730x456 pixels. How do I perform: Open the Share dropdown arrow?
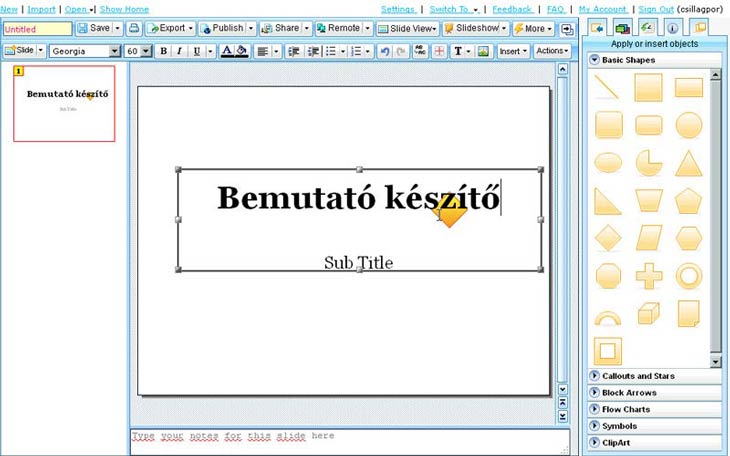point(306,28)
